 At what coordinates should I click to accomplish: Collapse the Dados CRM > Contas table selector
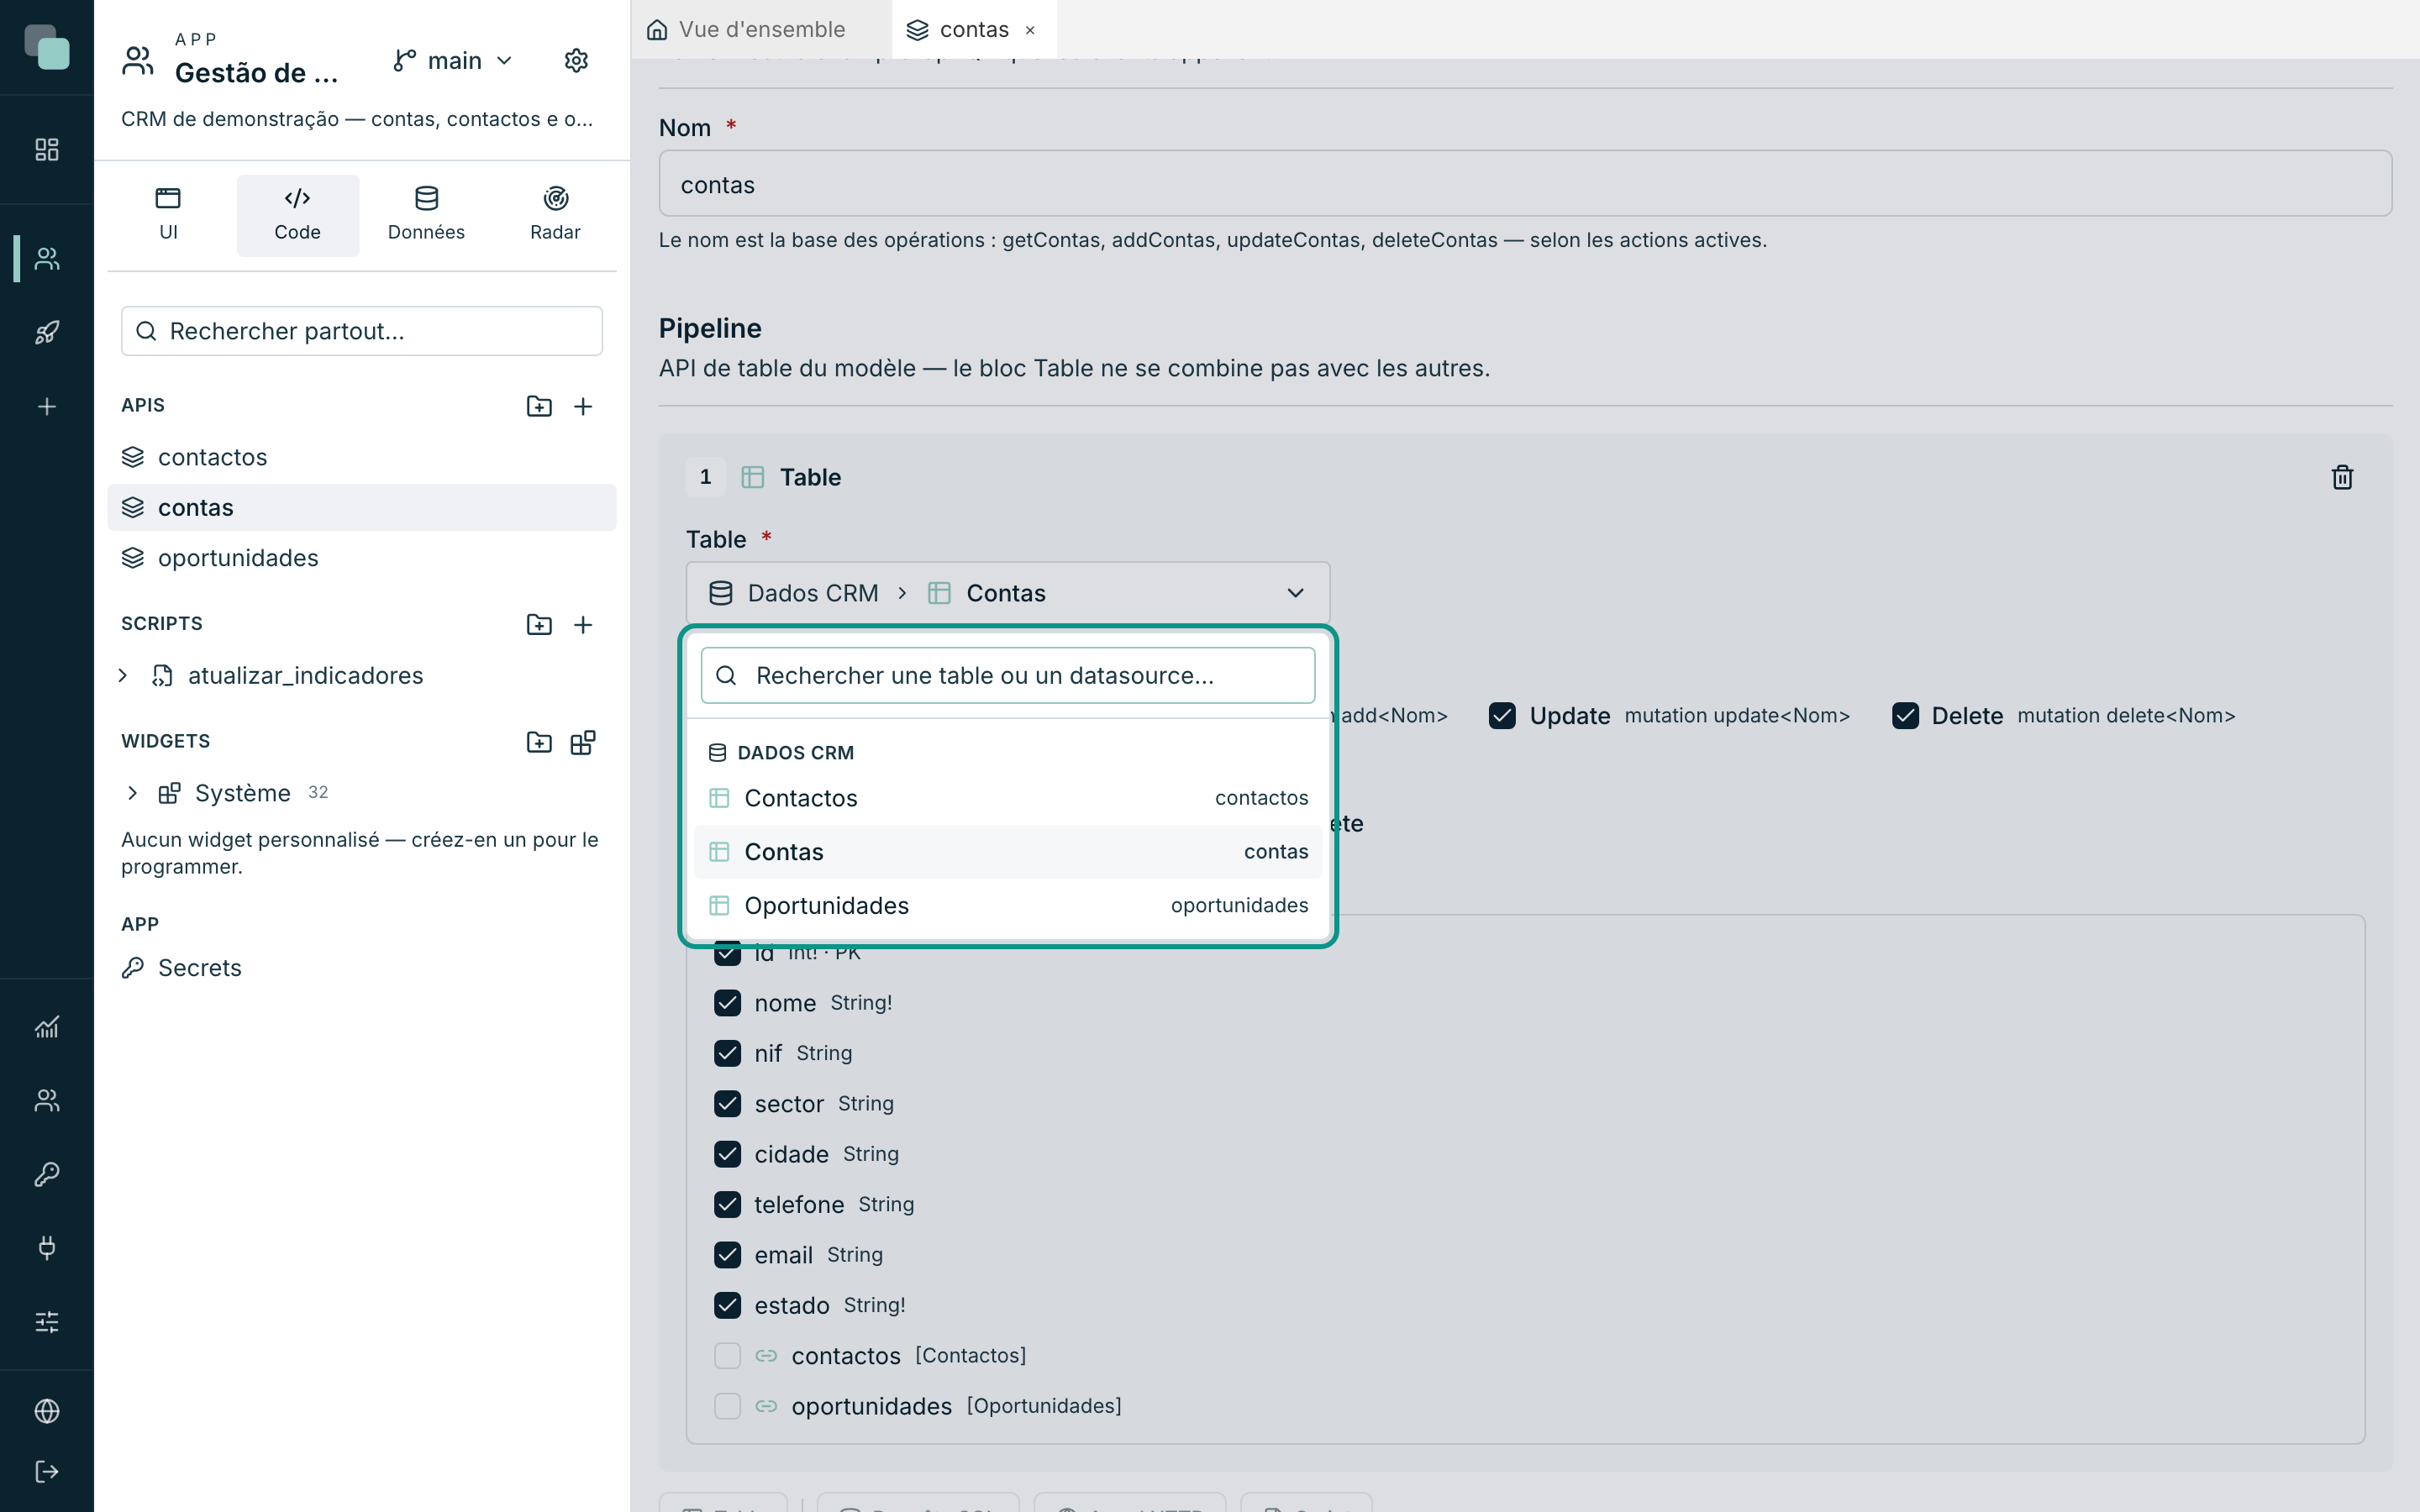coord(1007,593)
